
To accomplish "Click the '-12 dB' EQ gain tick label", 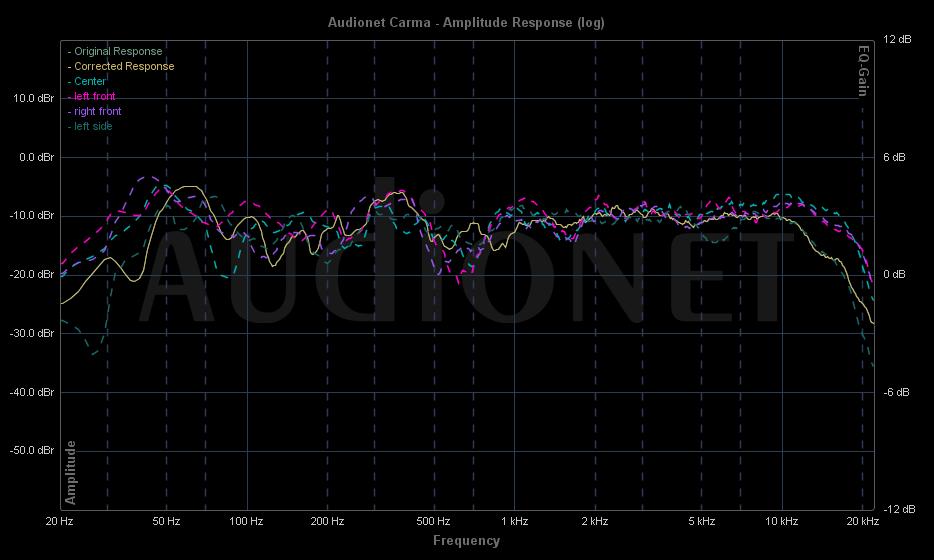I will click(x=899, y=509).
